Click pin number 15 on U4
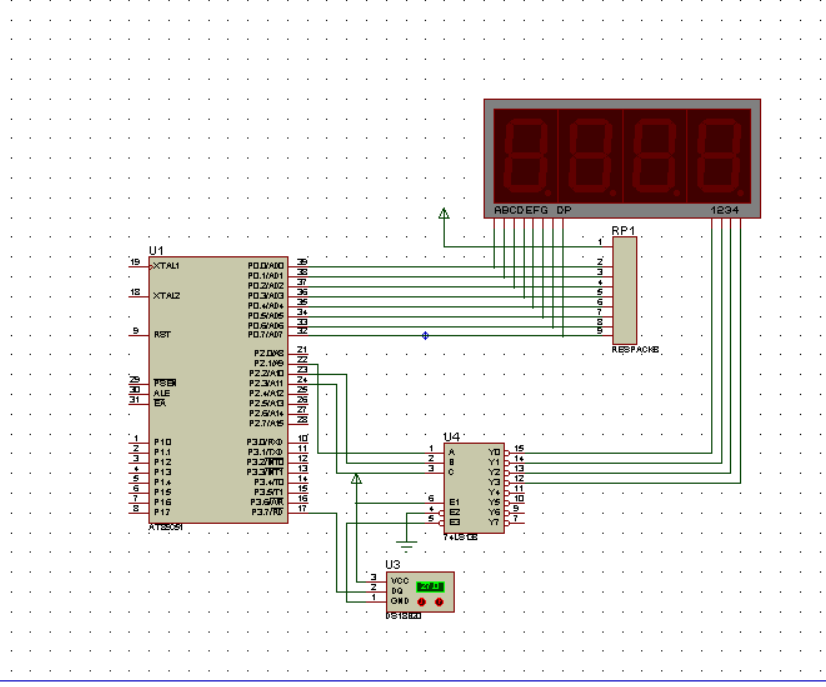The height and width of the screenshot is (687, 826). [519, 448]
